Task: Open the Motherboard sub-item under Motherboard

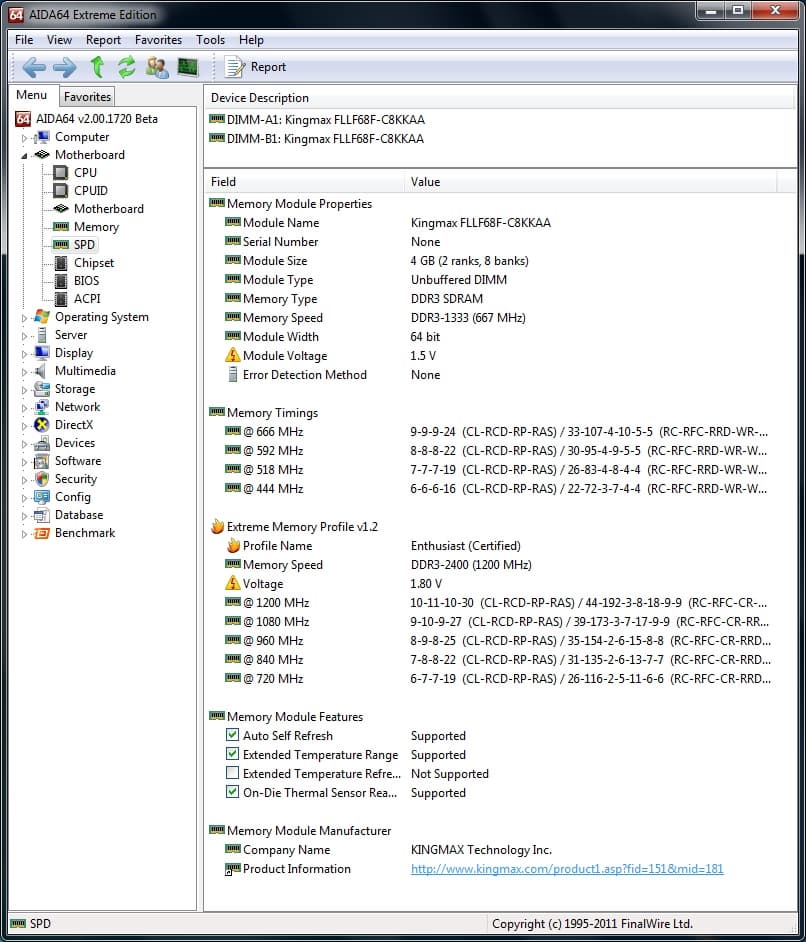Action: 109,208
